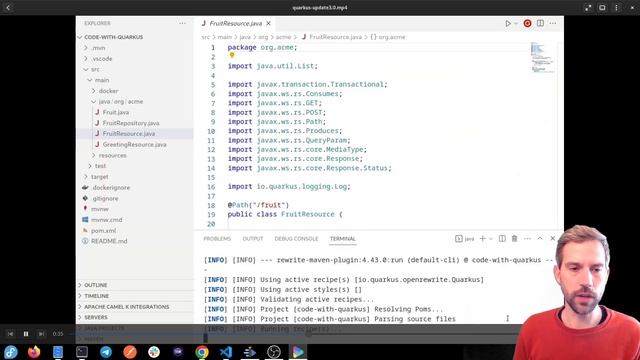640x360 pixels.
Task: Select the TERMINAL tab
Action: (x=342, y=239)
